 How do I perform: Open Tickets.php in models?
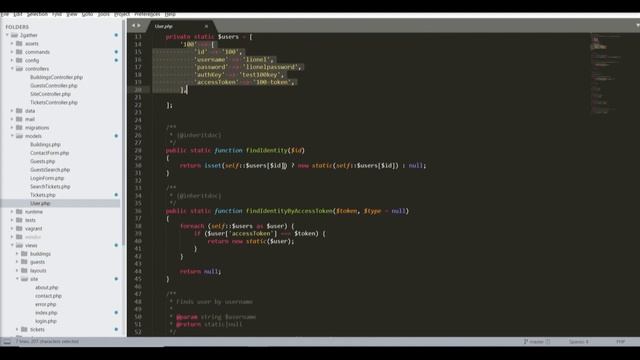pyautogui.click(x=42, y=195)
